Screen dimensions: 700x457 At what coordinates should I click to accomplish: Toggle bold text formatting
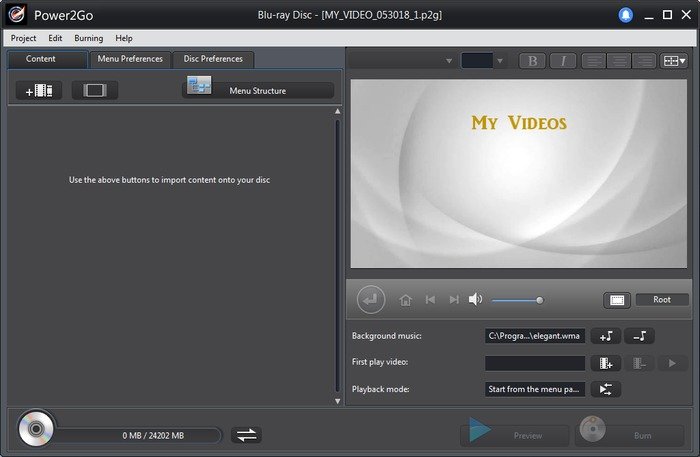pyautogui.click(x=532, y=61)
